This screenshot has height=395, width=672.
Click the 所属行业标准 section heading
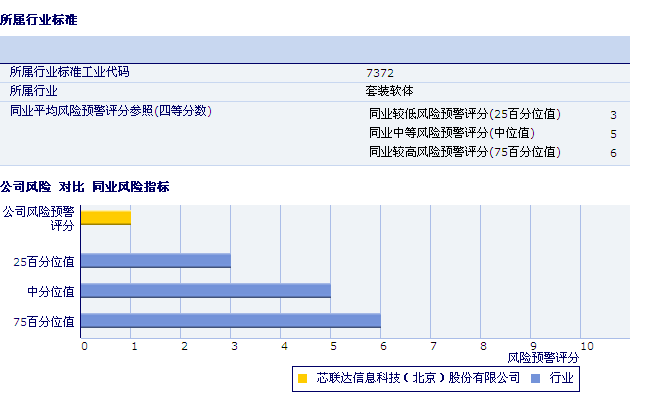[x=39, y=20]
